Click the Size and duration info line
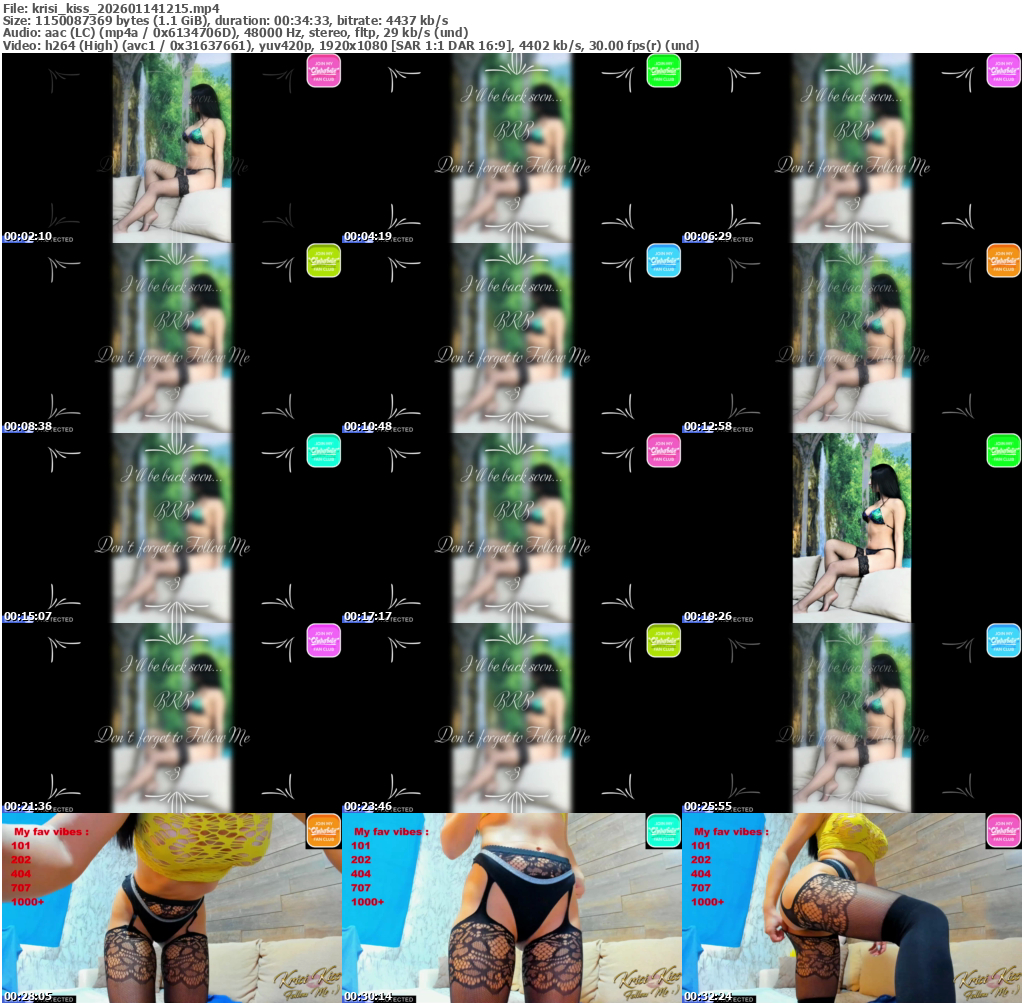The height and width of the screenshot is (1003, 1024). [x=225, y=20]
